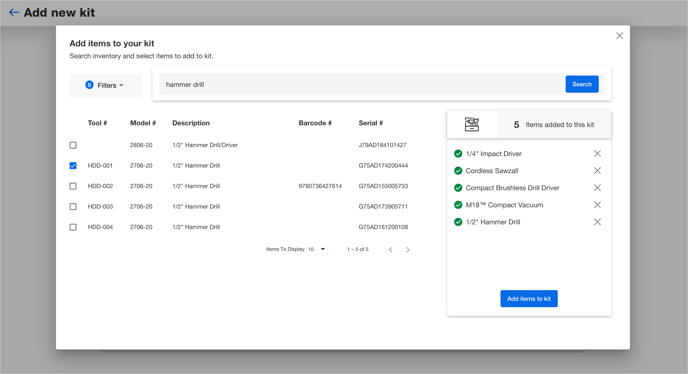This screenshot has width=688, height=374.
Task: Click green check next to 1/4" Impact Driver
Action: click(x=458, y=154)
